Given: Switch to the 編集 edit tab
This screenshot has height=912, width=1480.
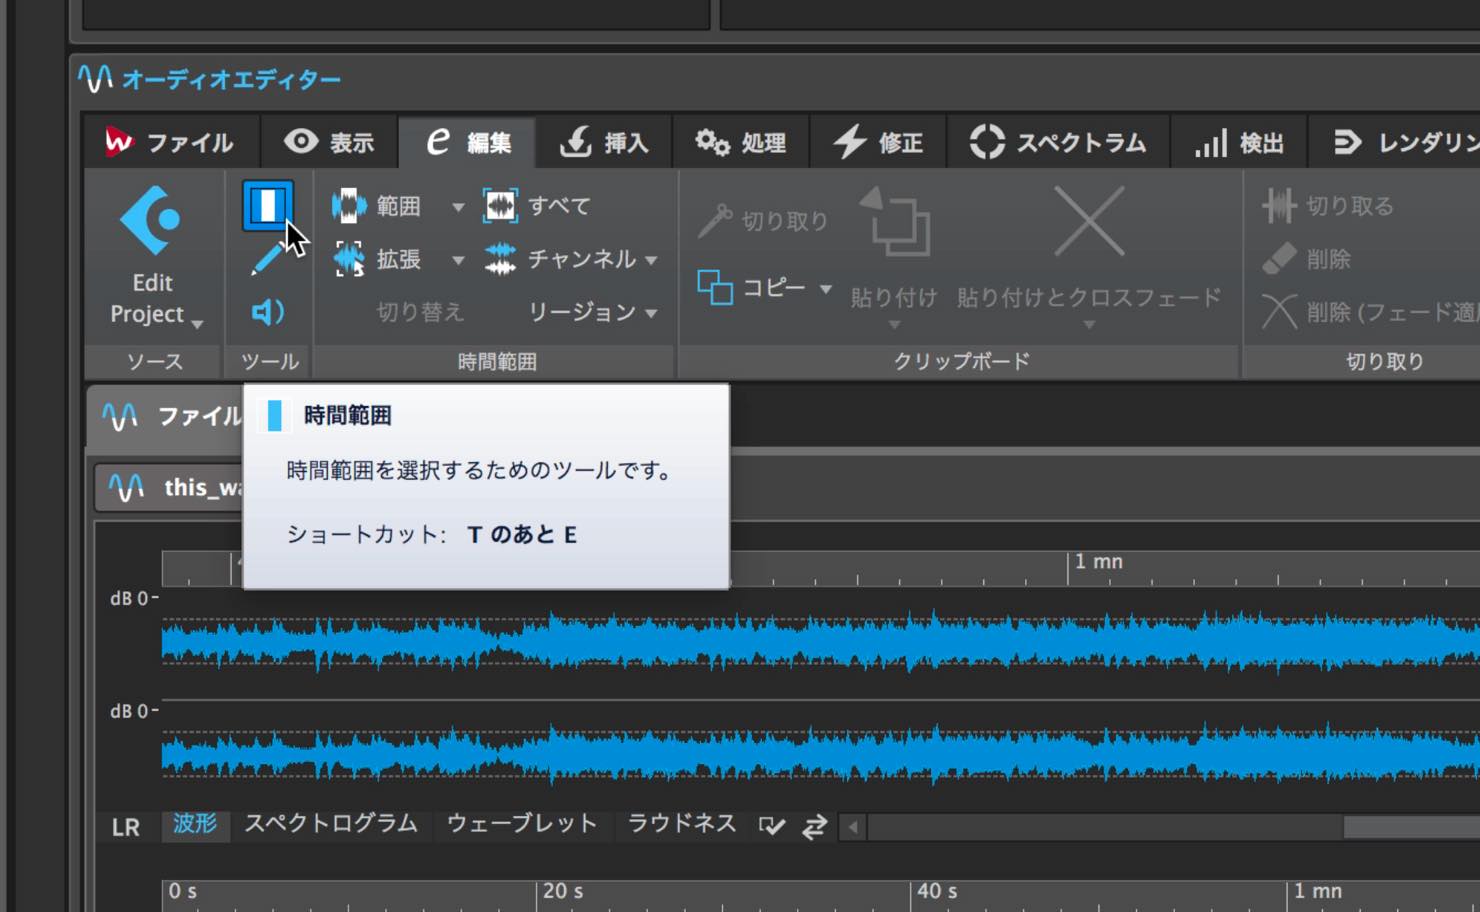Looking at the screenshot, I should pos(467,143).
